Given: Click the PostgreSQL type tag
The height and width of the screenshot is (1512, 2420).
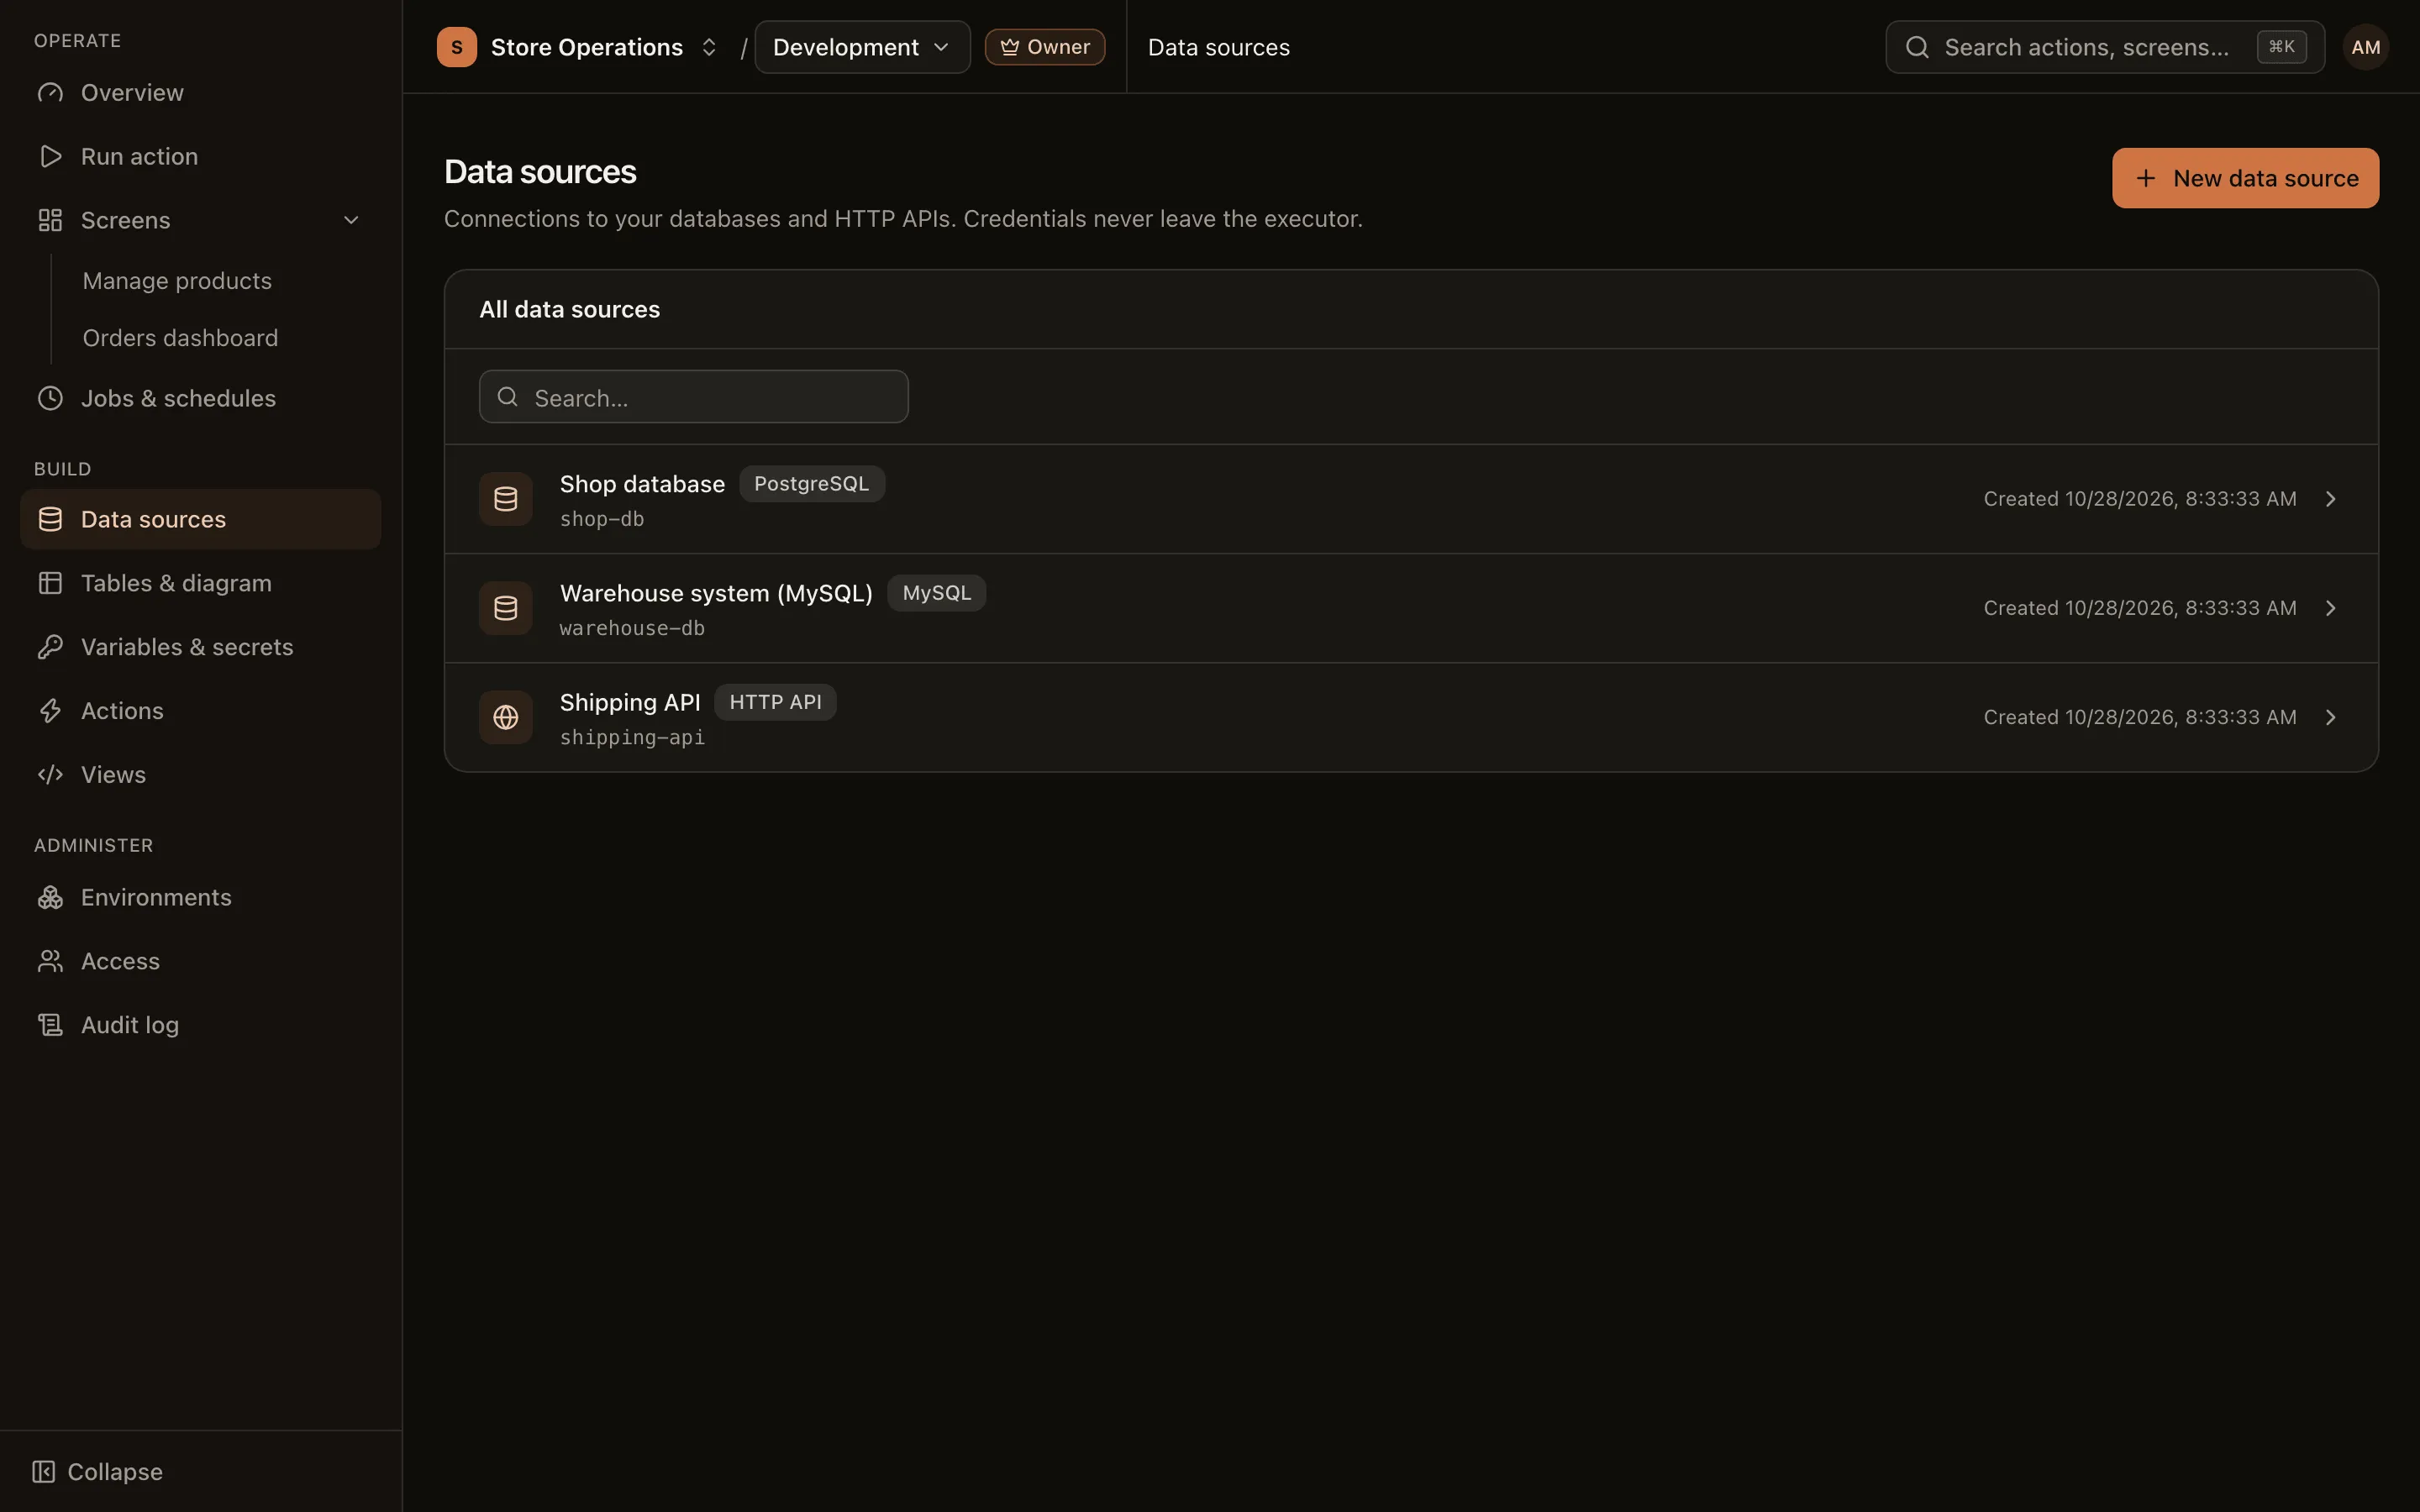Looking at the screenshot, I should pos(811,484).
